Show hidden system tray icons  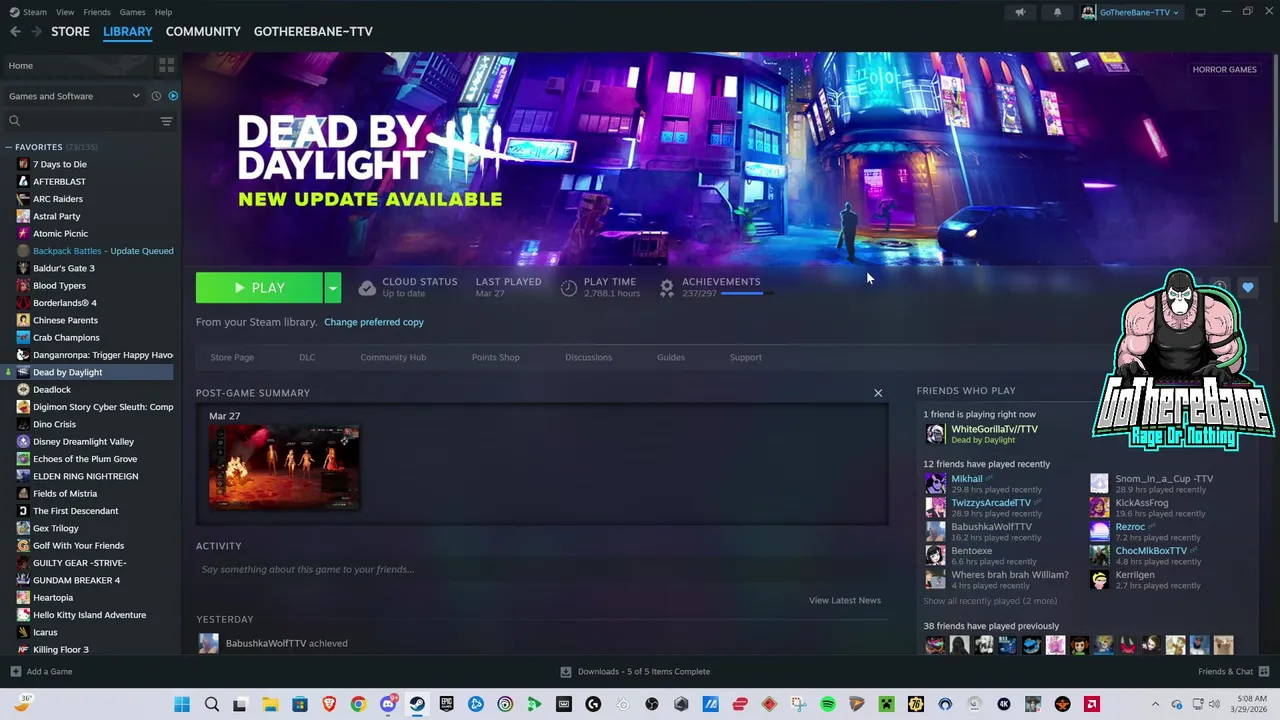click(1155, 704)
